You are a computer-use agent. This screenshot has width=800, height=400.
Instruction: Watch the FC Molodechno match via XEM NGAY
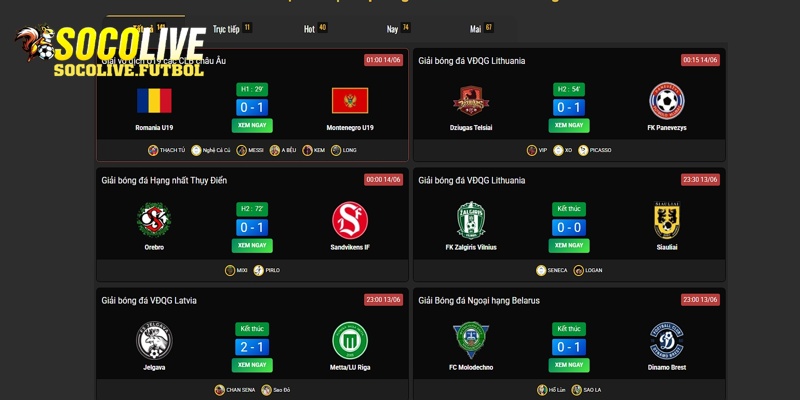(569, 365)
